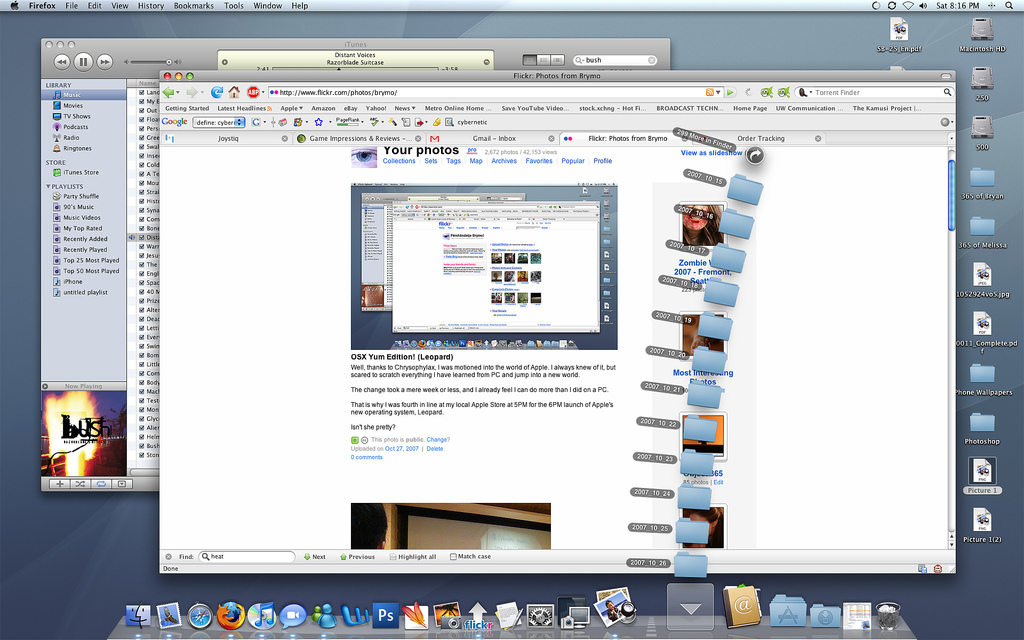Collapse the PLAYLISTS section triangle

pos(48,186)
